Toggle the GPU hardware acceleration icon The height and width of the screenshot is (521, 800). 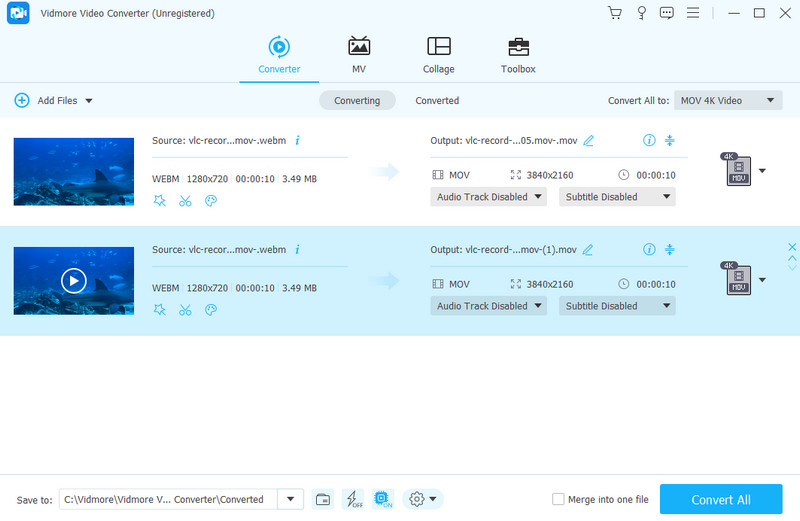click(382, 499)
